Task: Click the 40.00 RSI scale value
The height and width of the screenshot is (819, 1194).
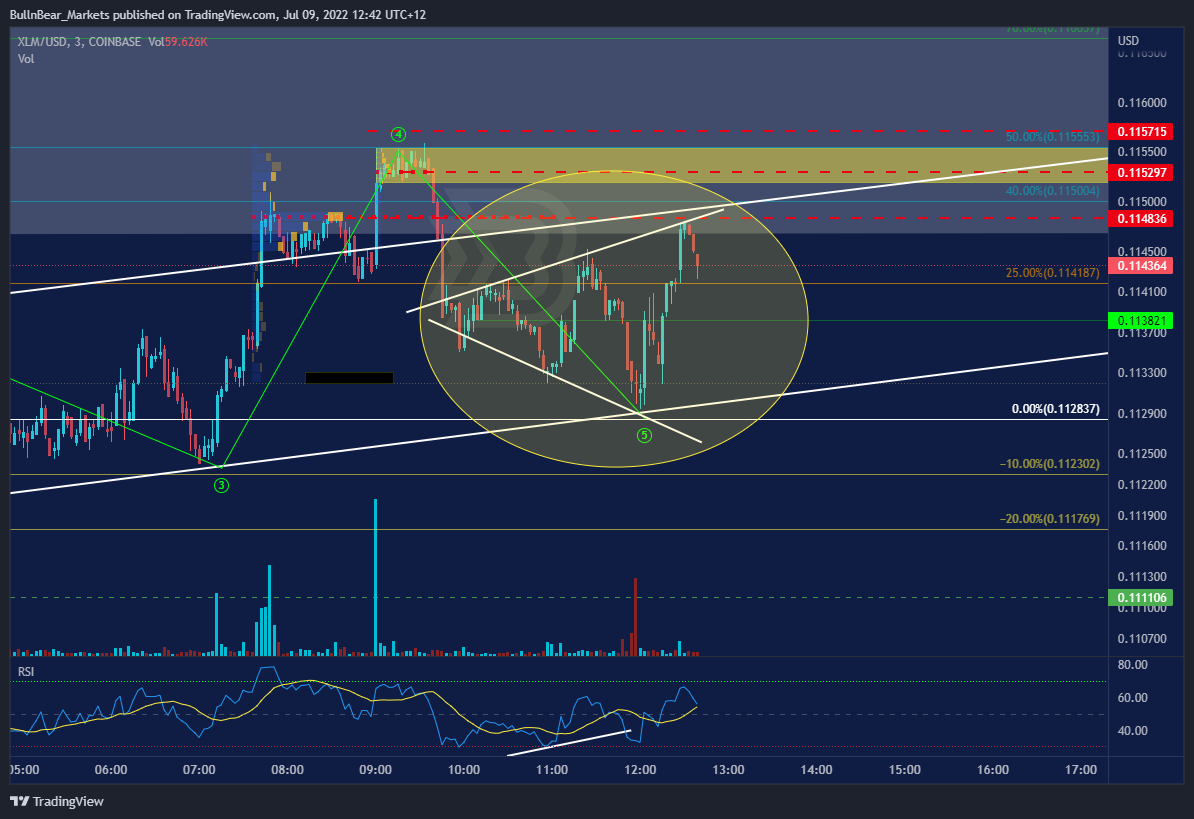Action: click(1132, 730)
